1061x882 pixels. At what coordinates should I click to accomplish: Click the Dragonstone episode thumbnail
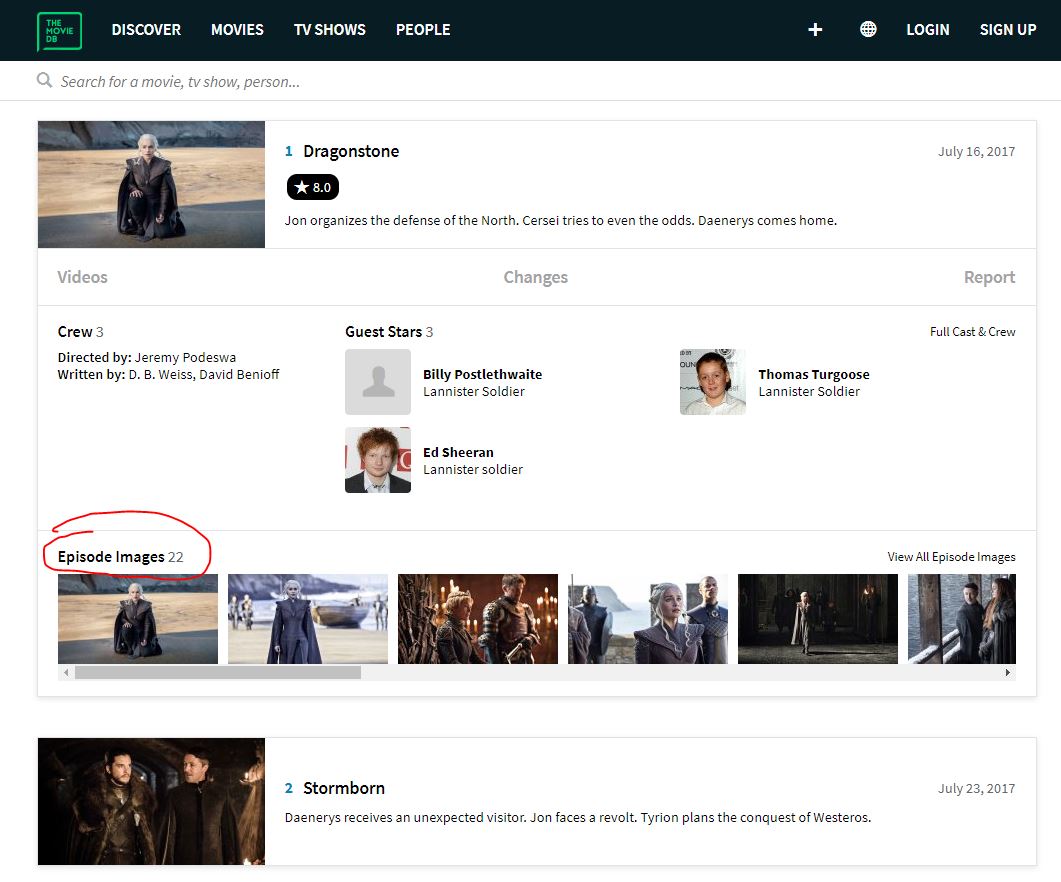click(x=152, y=184)
